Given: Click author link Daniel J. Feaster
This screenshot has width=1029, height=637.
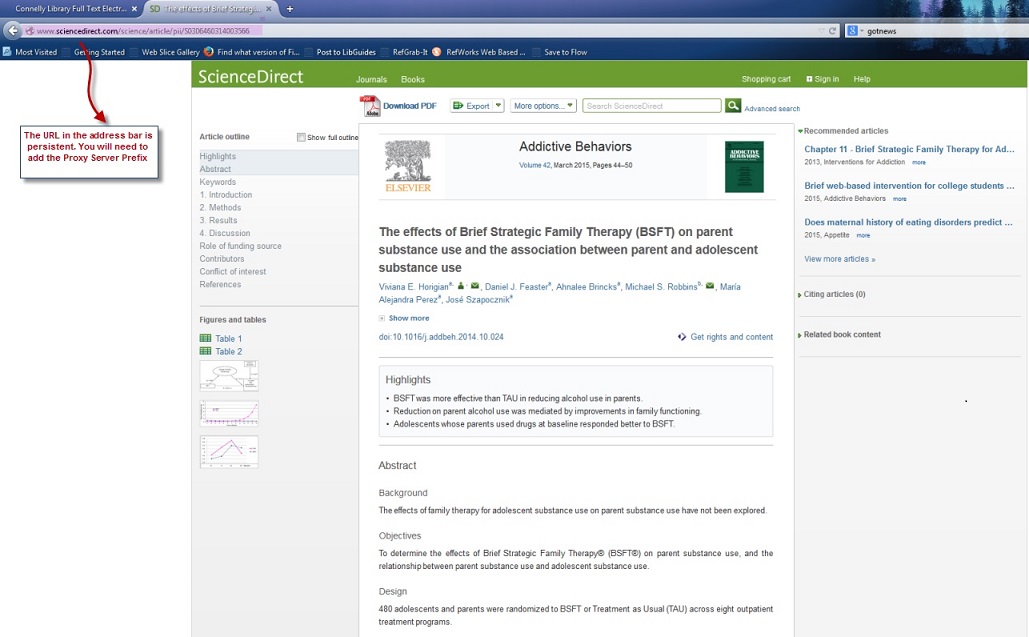Looking at the screenshot, I should click(x=516, y=287).
